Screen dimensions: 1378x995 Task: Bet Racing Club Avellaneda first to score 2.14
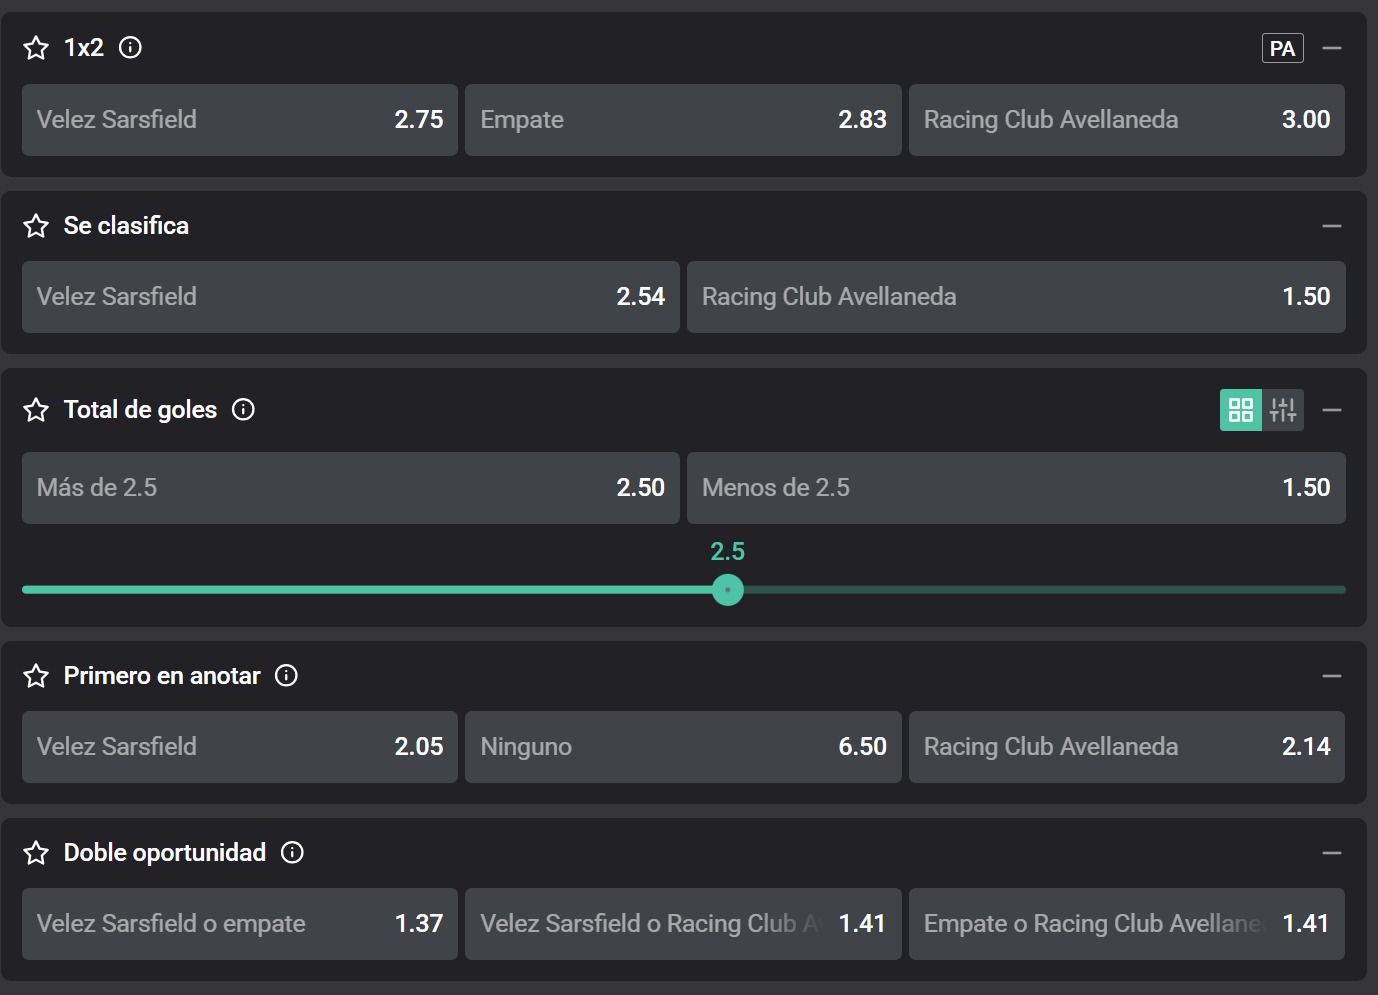pyautogui.click(x=1127, y=747)
